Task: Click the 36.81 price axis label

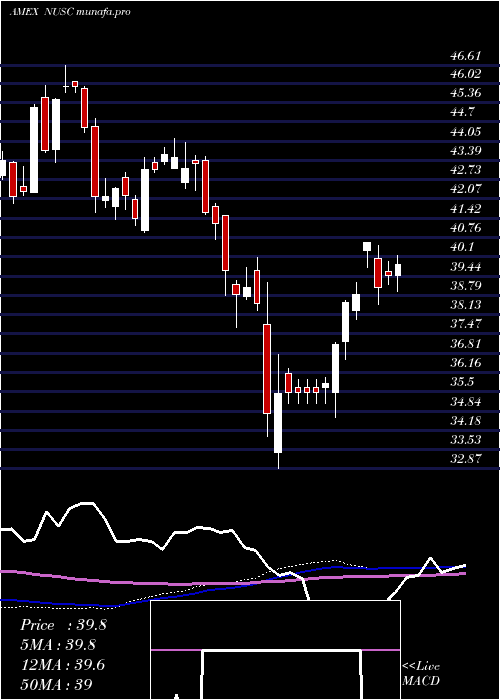Action: 466,343
